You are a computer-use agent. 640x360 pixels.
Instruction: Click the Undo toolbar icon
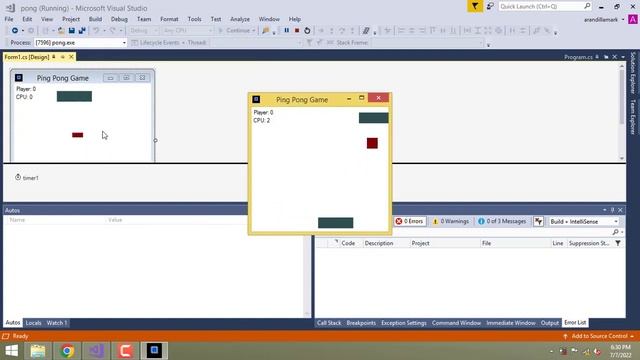[x=96, y=31]
